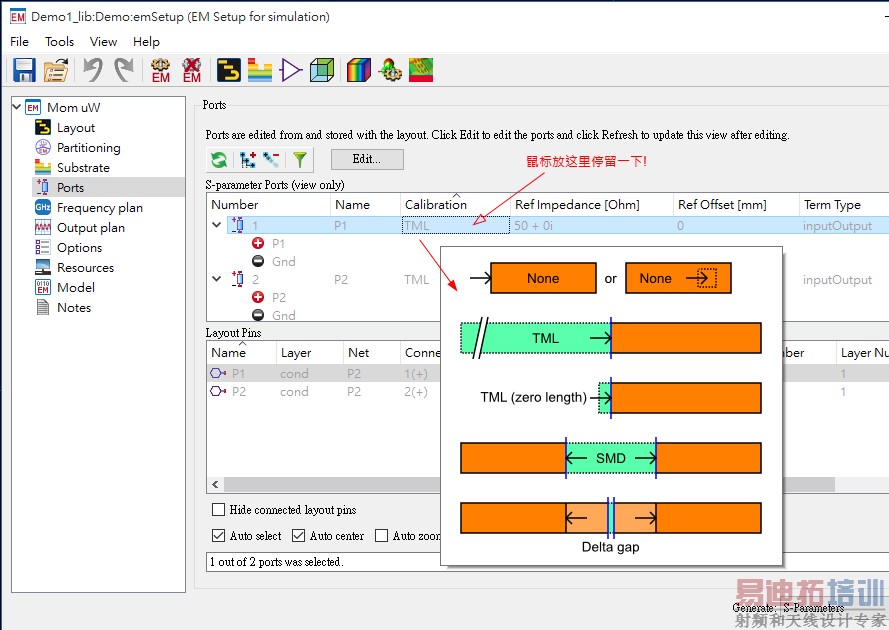The height and width of the screenshot is (630, 889).
Task: Select the P2 layout pin row with 2(+)
Action: [x=323, y=392]
